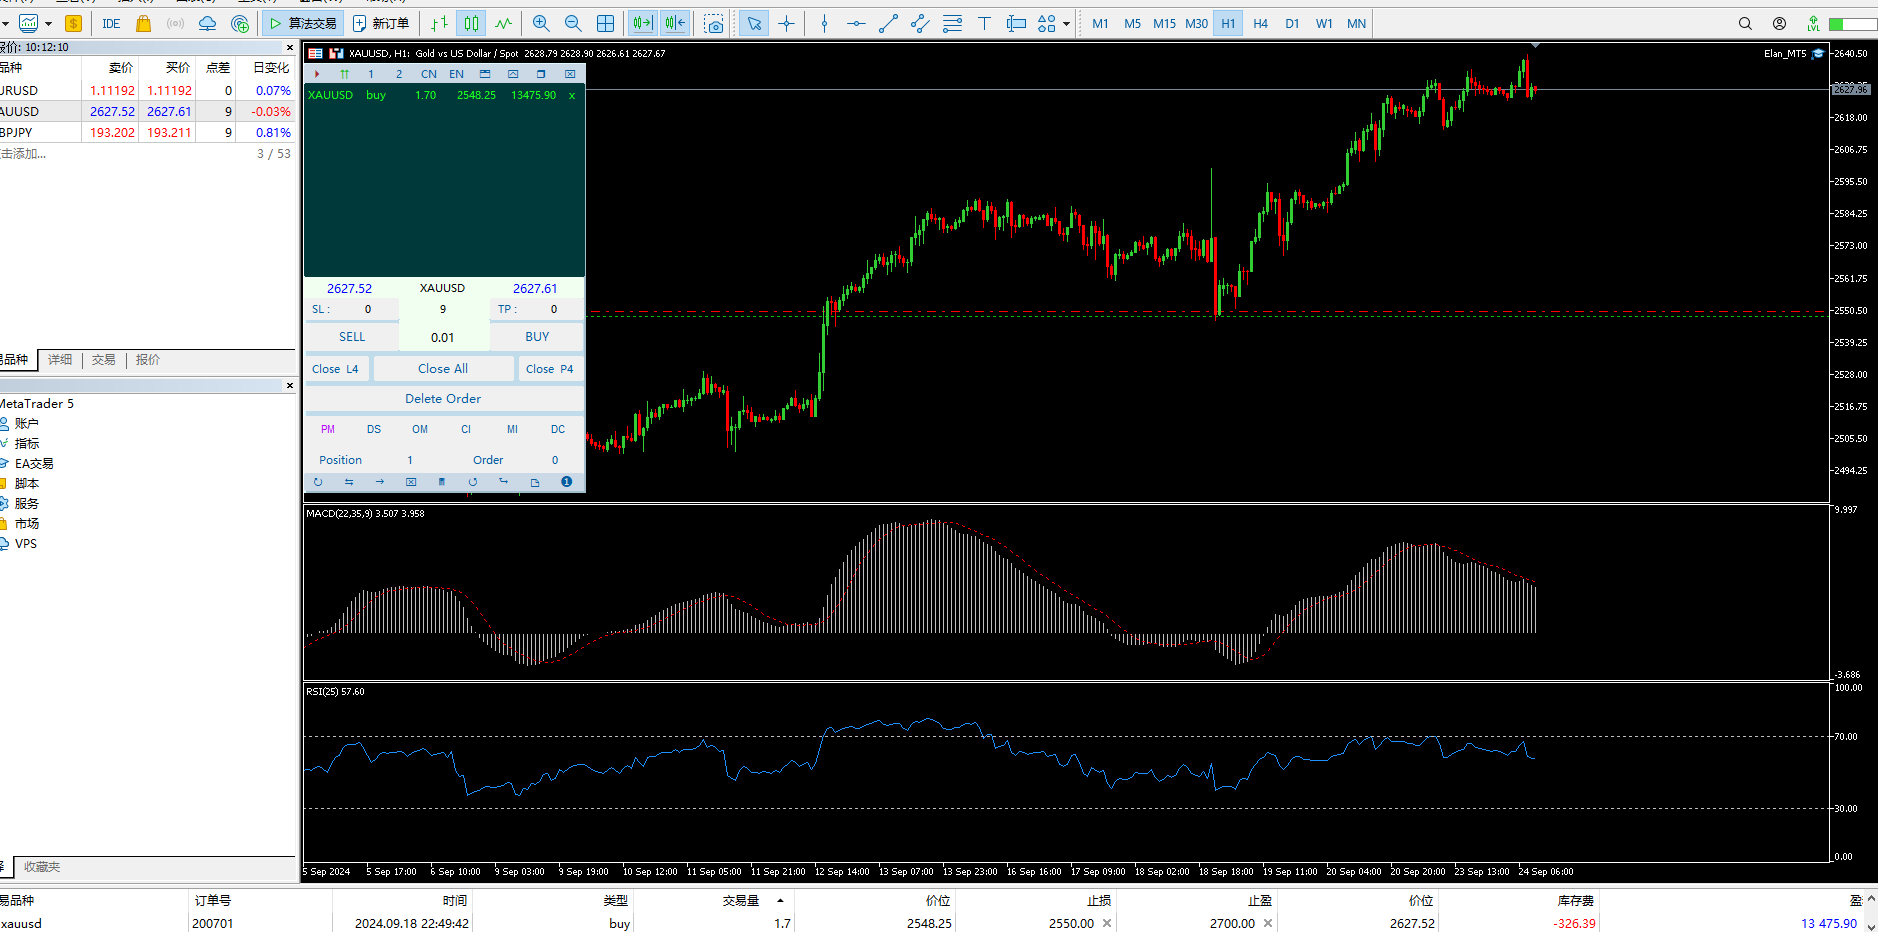This screenshot has height=932, width=1878.
Task: Click the green connection level bar
Action: (1852, 23)
